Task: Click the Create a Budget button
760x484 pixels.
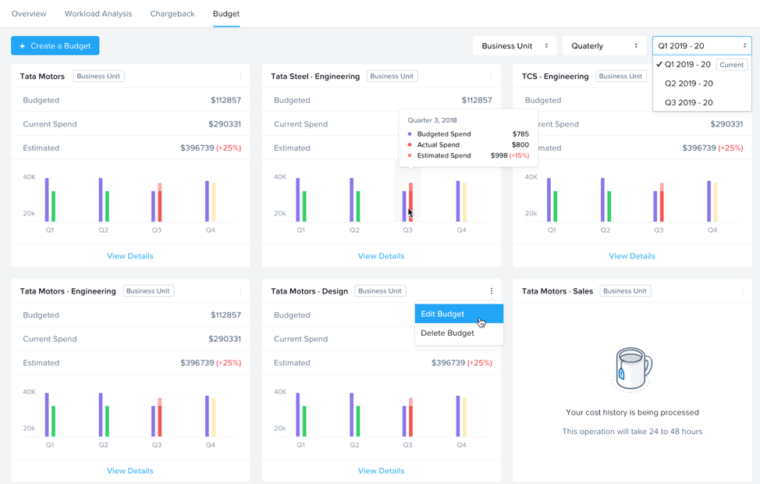Action: [x=55, y=46]
